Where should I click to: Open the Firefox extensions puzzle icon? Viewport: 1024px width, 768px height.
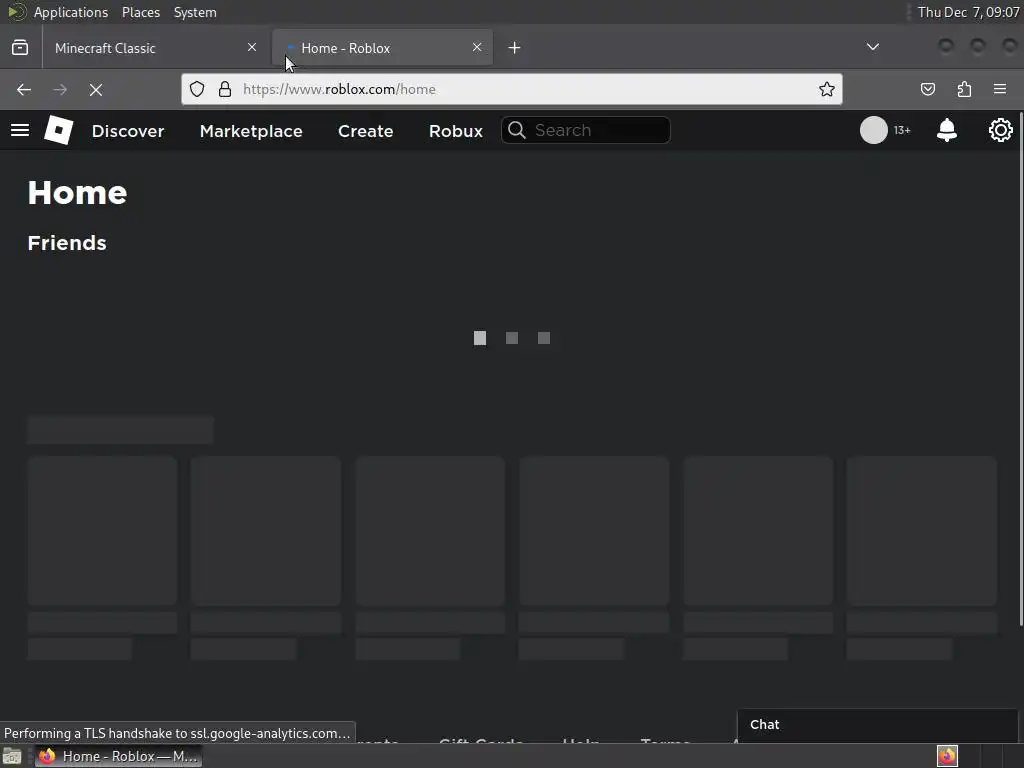[x=964, y=89]
